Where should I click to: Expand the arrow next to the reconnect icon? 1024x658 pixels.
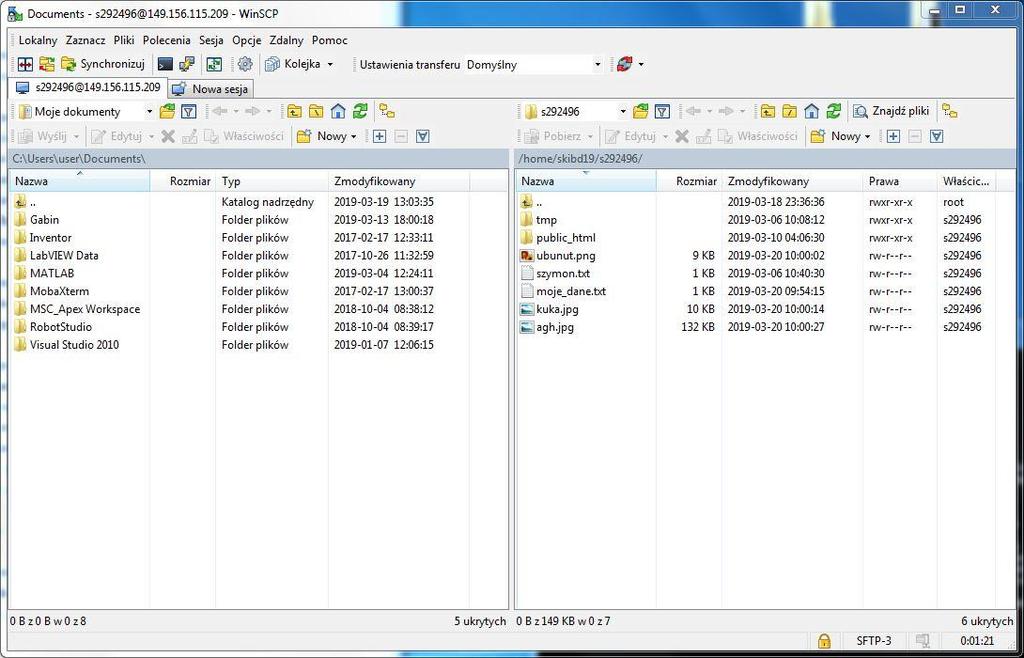point(641,64)
